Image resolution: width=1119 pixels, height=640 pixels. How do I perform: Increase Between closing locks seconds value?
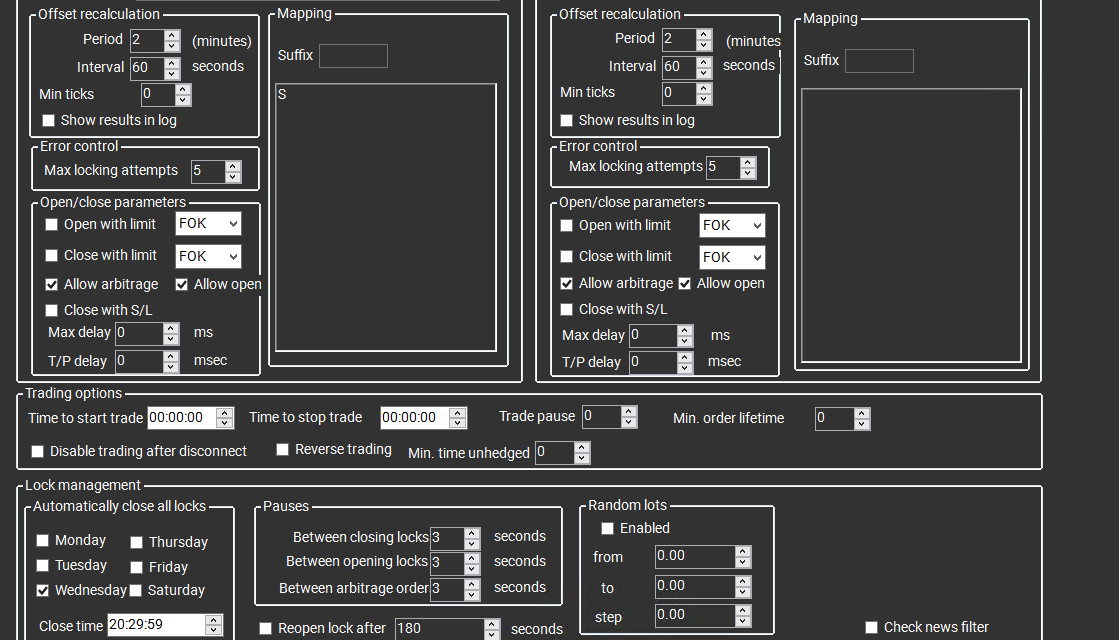pyautogui.click(x=472, y=532)
